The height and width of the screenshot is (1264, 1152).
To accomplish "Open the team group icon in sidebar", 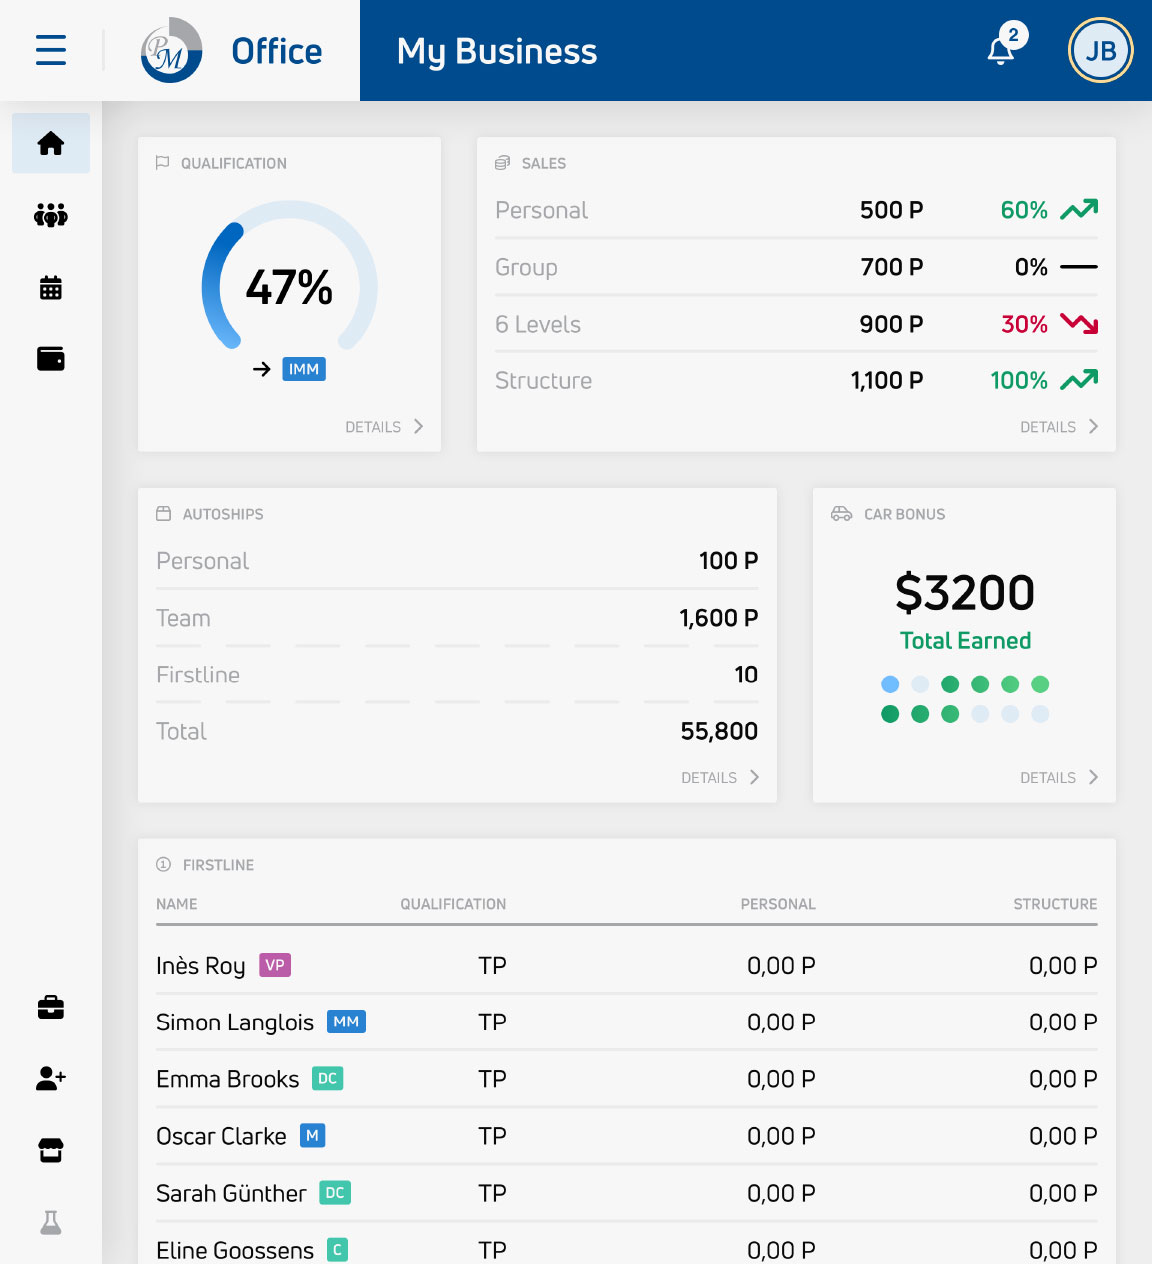I will coord(51,215).
